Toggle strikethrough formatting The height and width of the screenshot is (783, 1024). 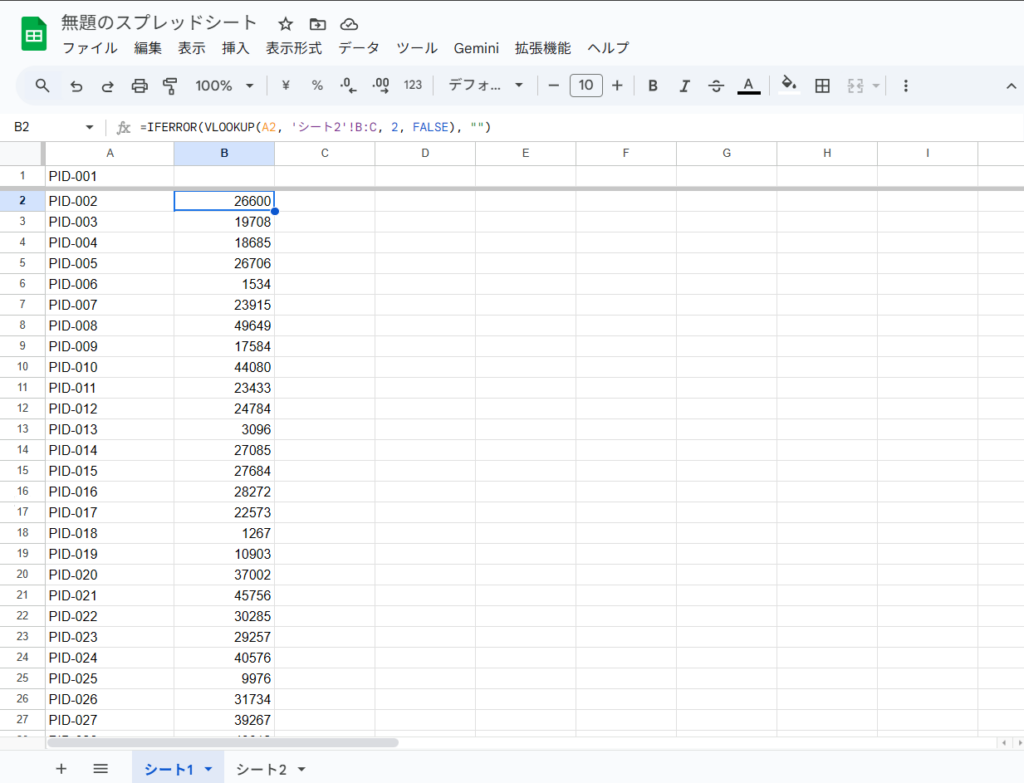pyautogui.click(x=716, y=86)
